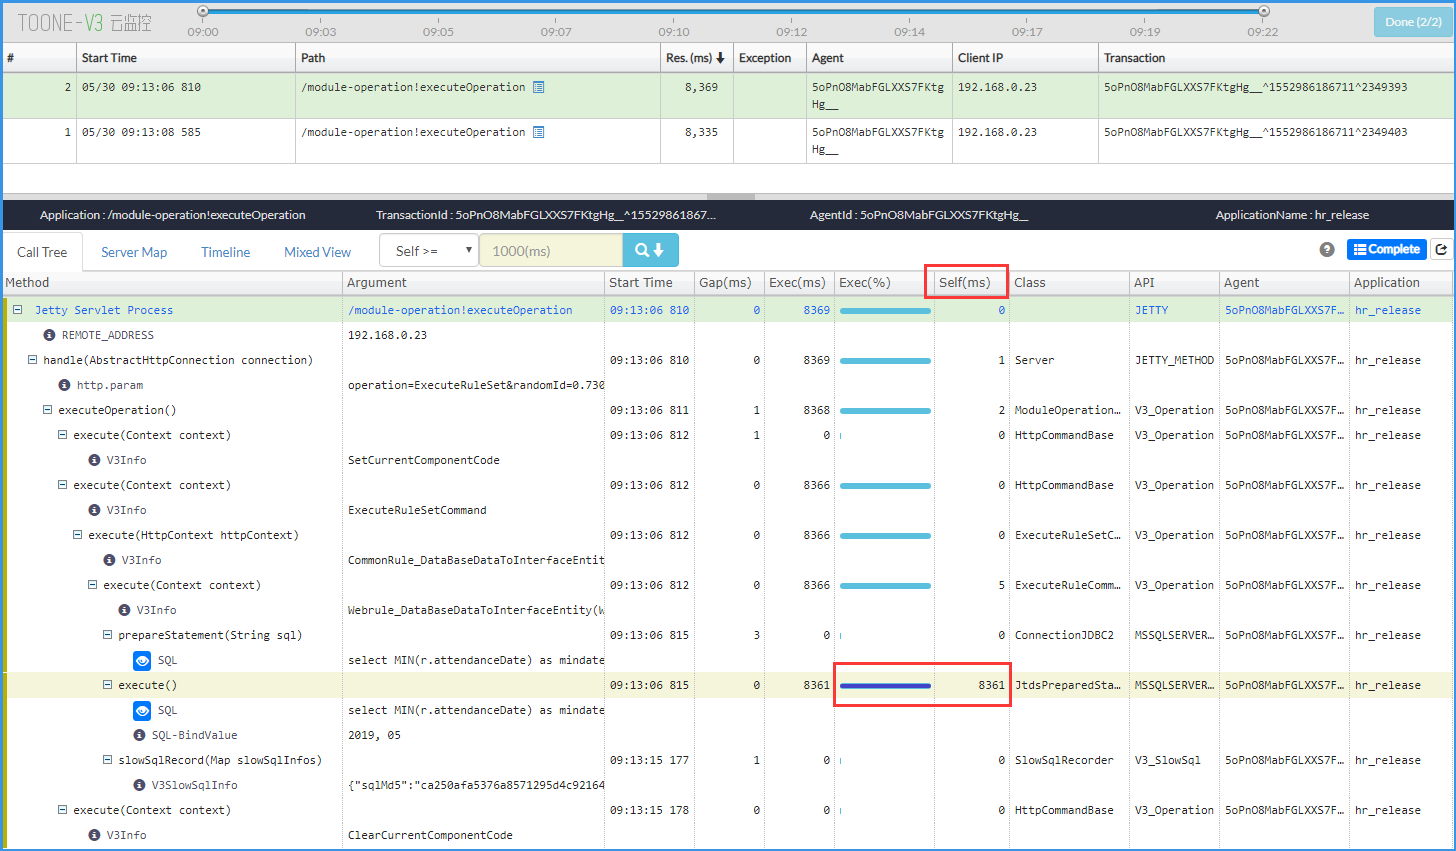
Task: Click the Exec(ms) column header
Action: 797,283
